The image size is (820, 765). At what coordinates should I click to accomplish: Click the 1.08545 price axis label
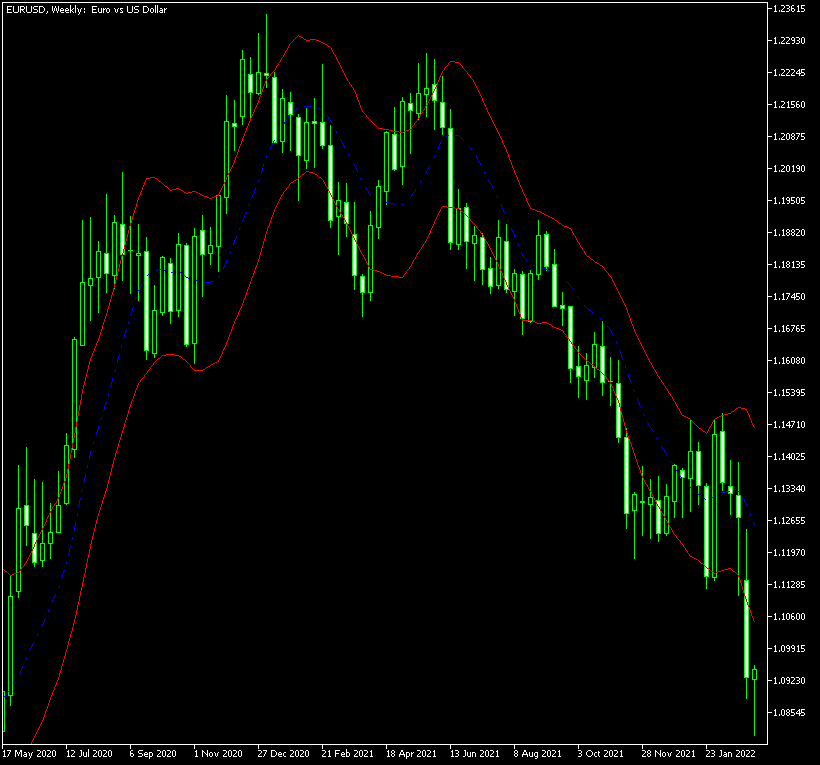(790, 713)
